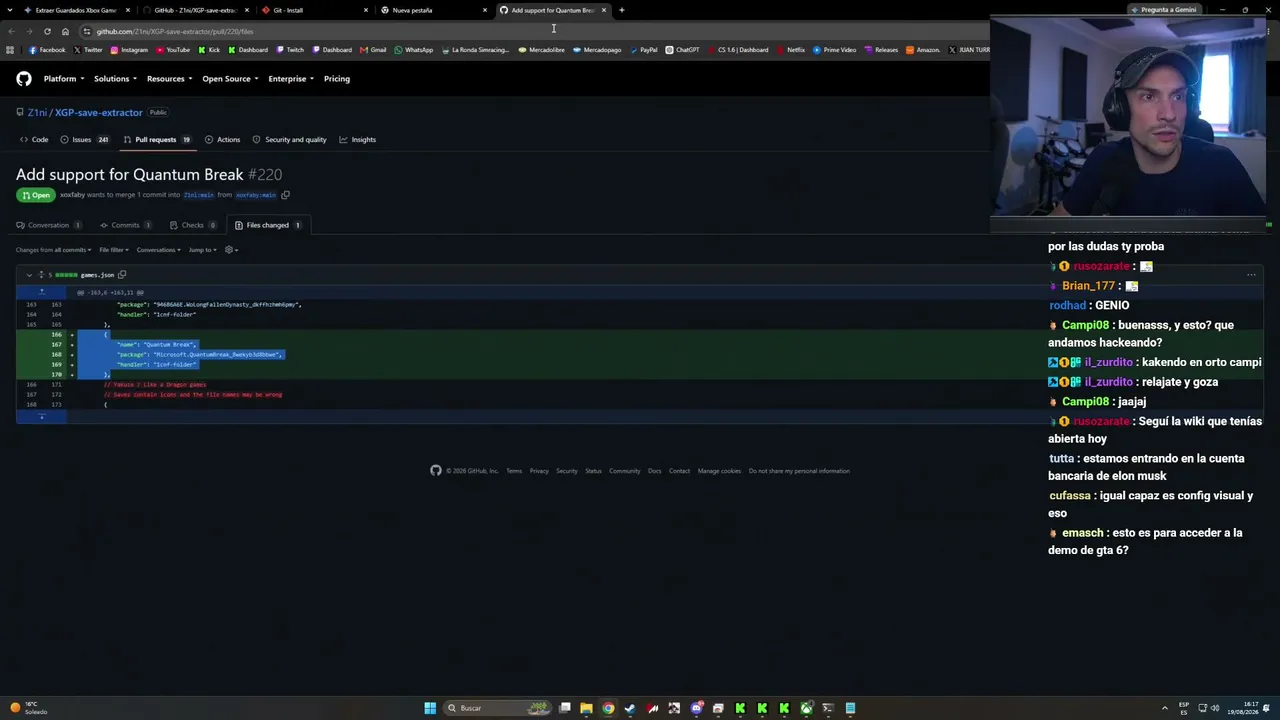
Task: Switch to the Code repository tab
Action: [x=34, y=140]
